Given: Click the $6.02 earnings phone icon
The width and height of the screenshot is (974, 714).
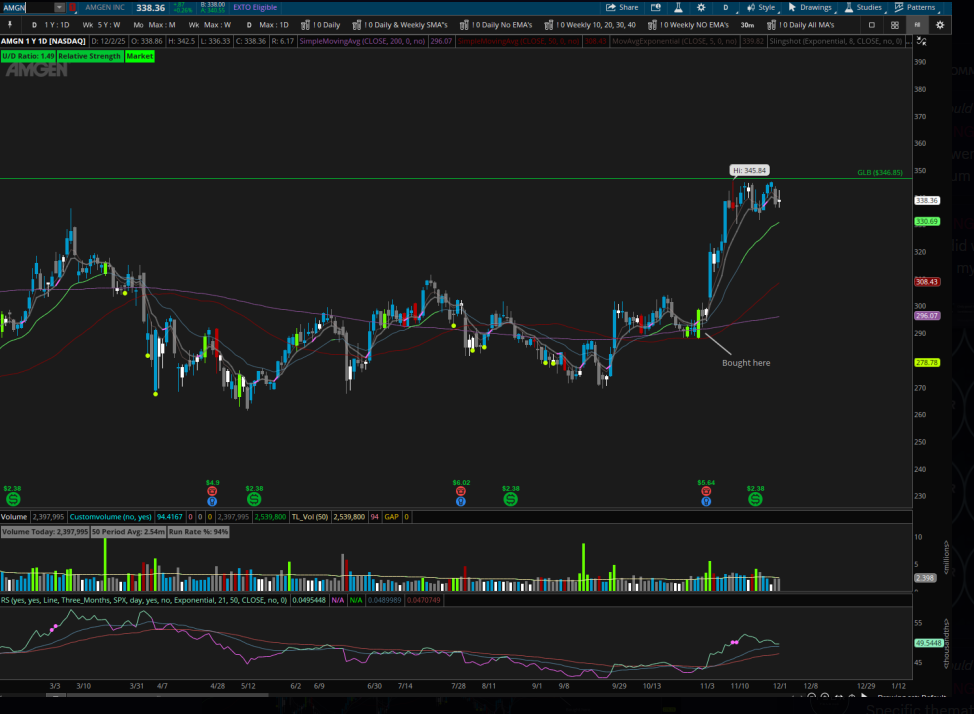Looking at the screenshot, I should coord(460,492).
